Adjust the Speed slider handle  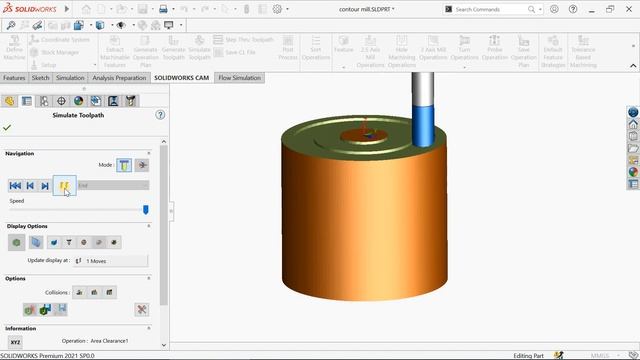pyautogui.click(x=145, y=210)
